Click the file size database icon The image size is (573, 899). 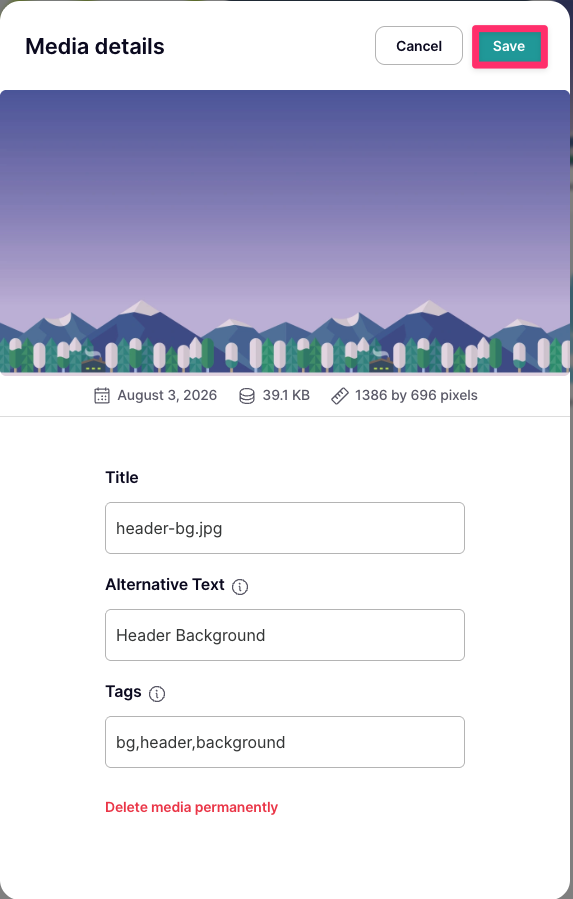coord(247,396)
